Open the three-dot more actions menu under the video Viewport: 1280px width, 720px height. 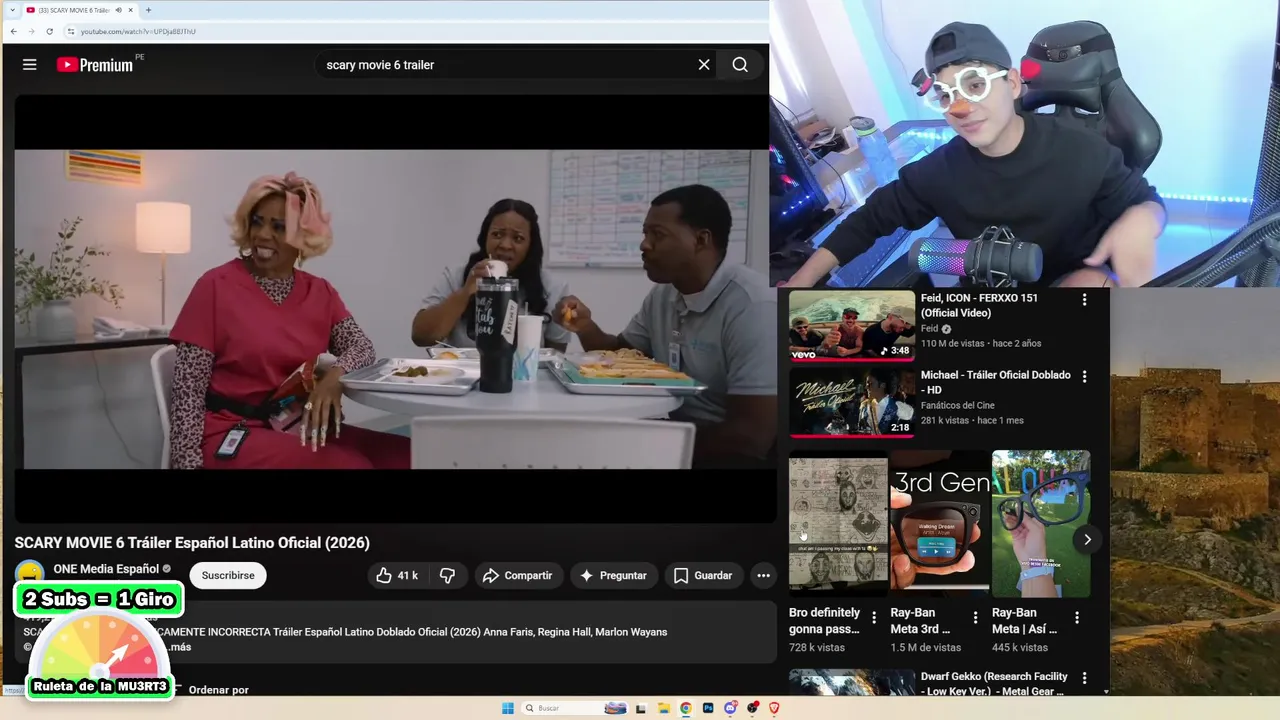point(763,575)
